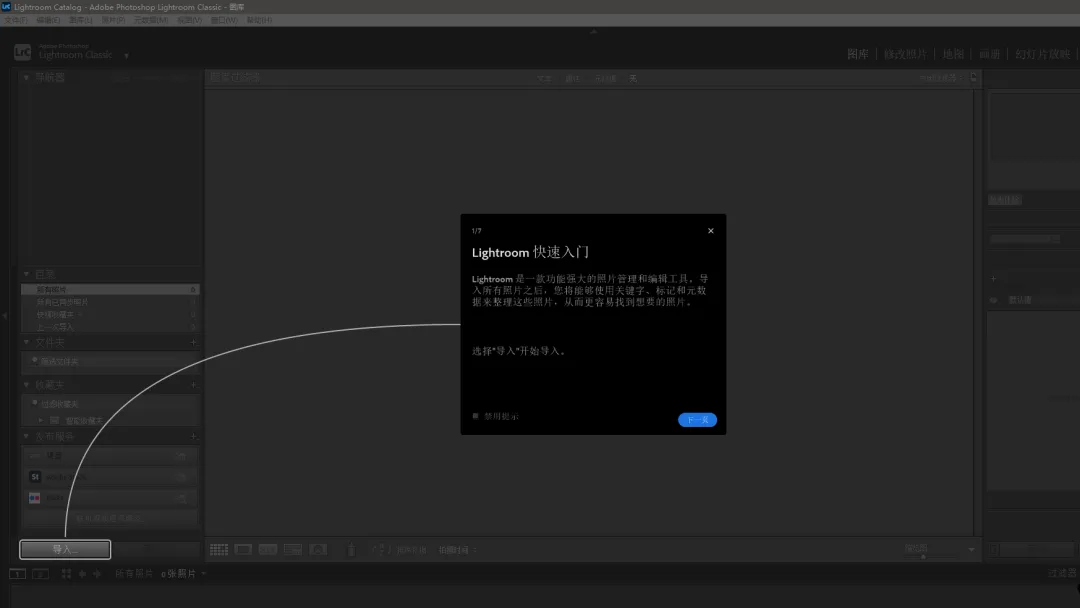The height and width of the screenshot is (608, 1080).
Task: Expand the 智能收藏夹 collection set
Action: click(x=41, y=420)
